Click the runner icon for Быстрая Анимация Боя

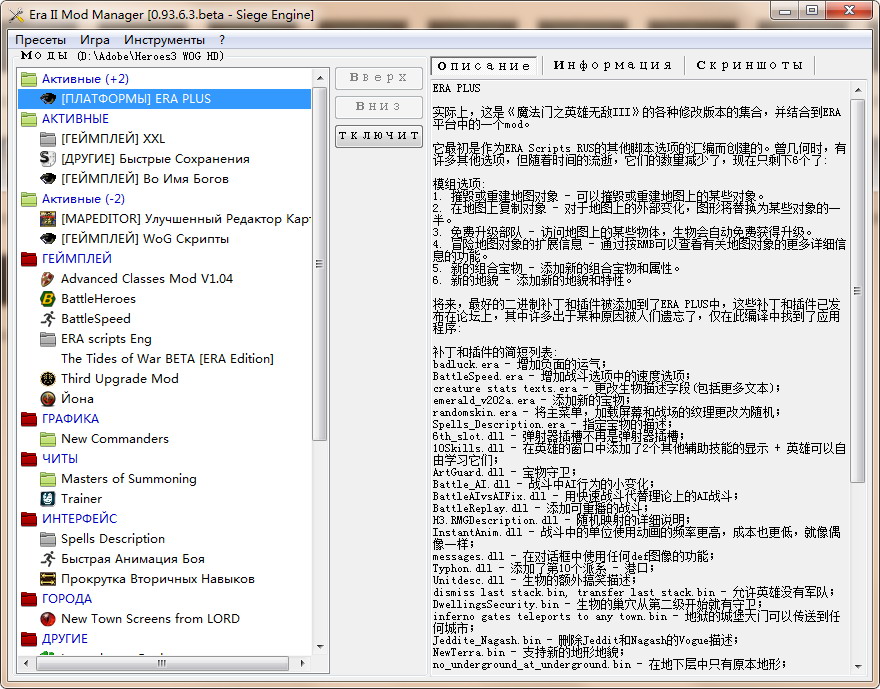48,559
